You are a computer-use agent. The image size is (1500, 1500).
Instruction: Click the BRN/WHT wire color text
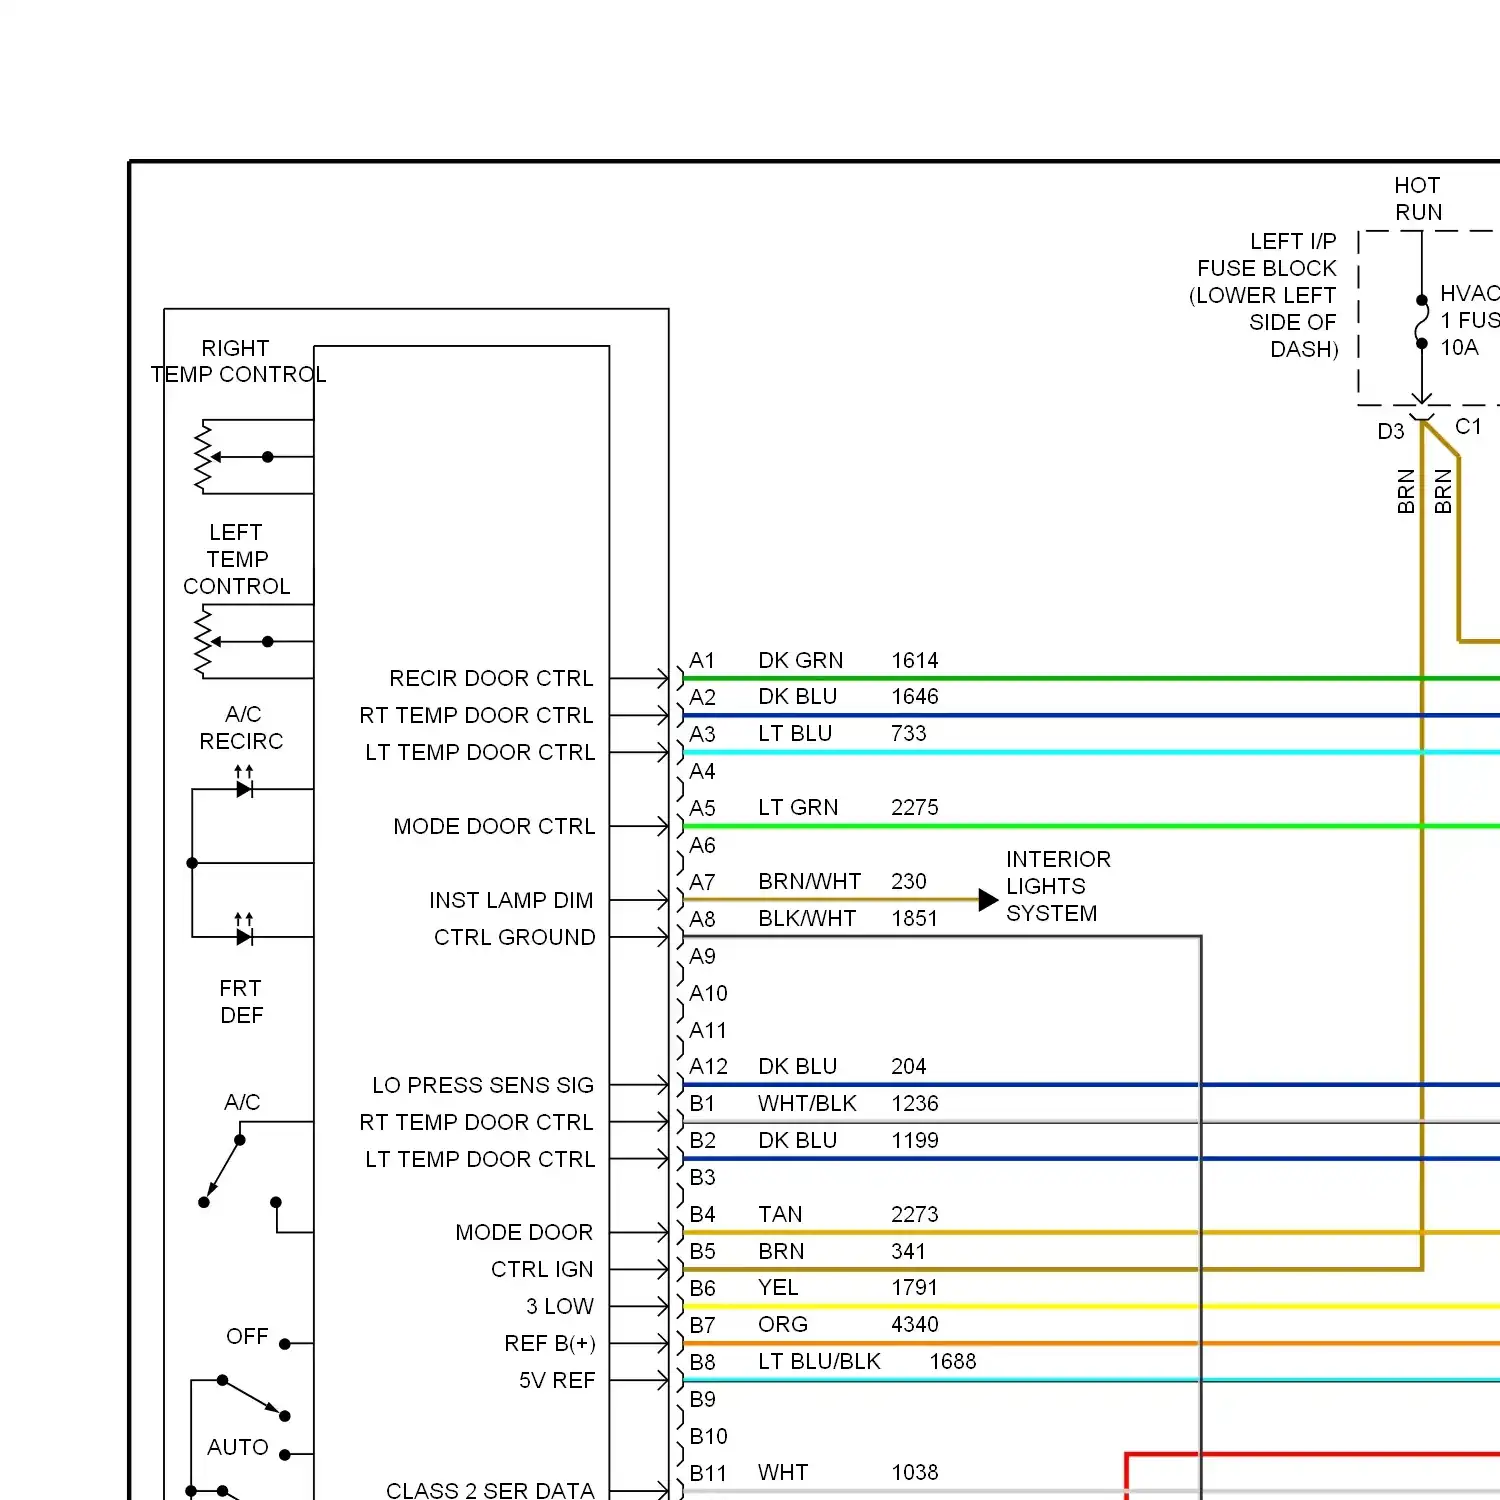(x=809, y=881)
